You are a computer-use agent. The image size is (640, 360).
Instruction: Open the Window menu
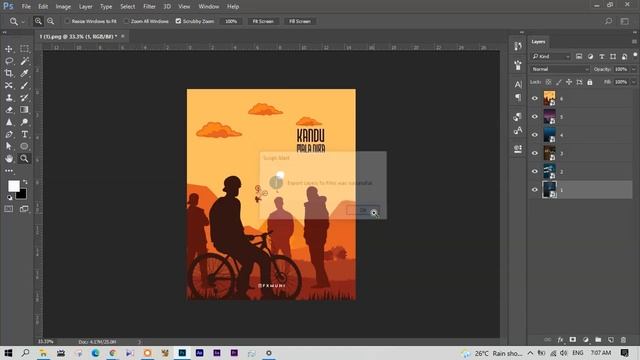pos(209,7)
